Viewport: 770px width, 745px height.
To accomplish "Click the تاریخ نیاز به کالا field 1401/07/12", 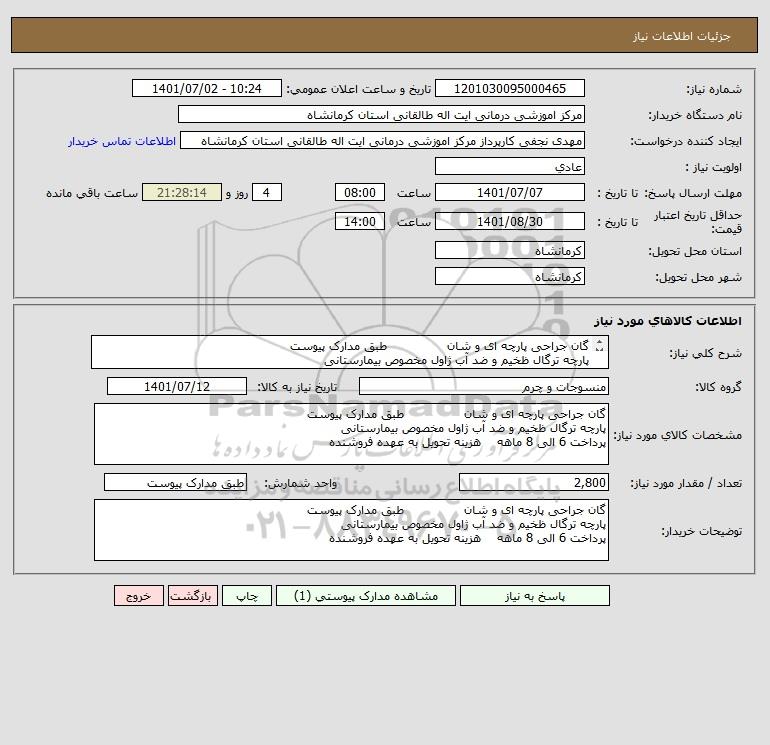I will (177, 386).
